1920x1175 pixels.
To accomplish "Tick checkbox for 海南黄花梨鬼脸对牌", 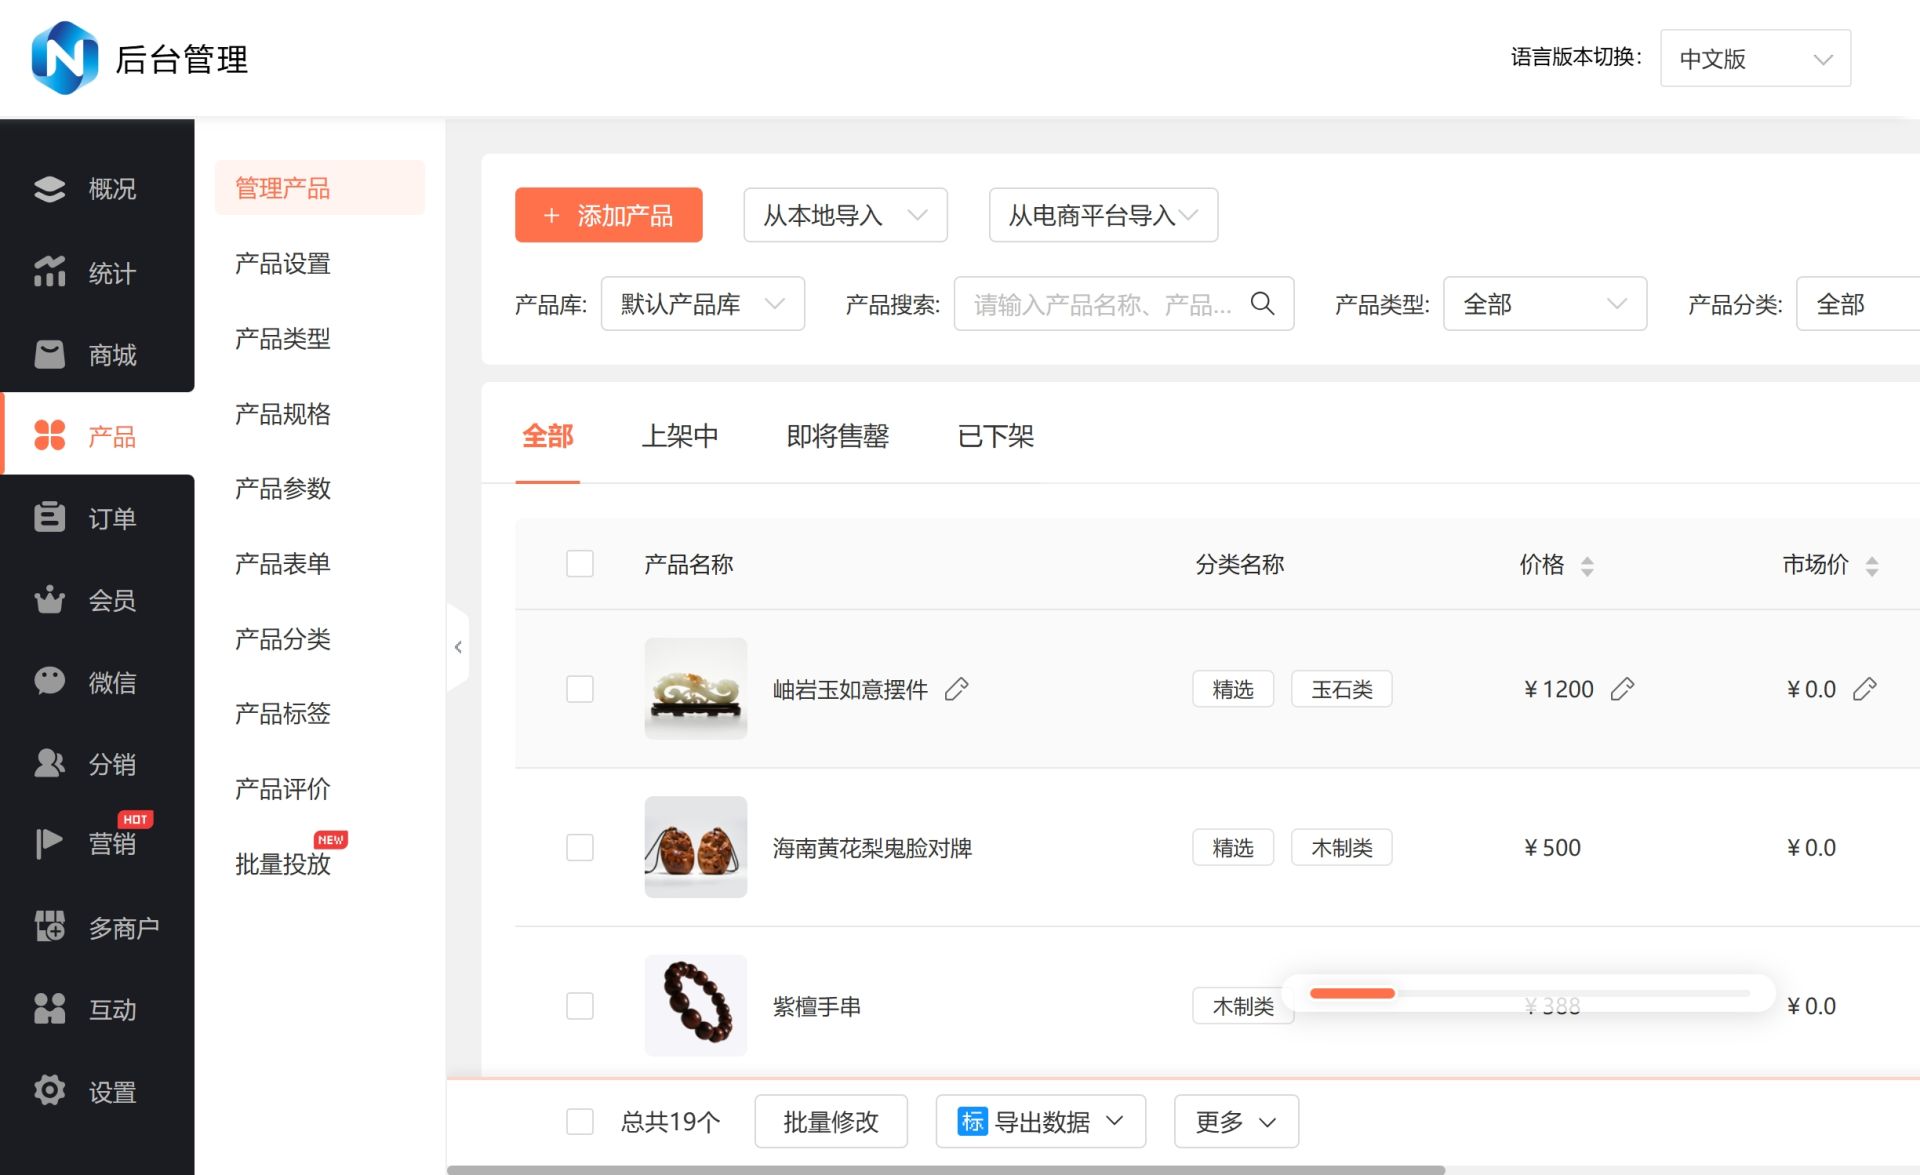I will (x=580, y=848).
